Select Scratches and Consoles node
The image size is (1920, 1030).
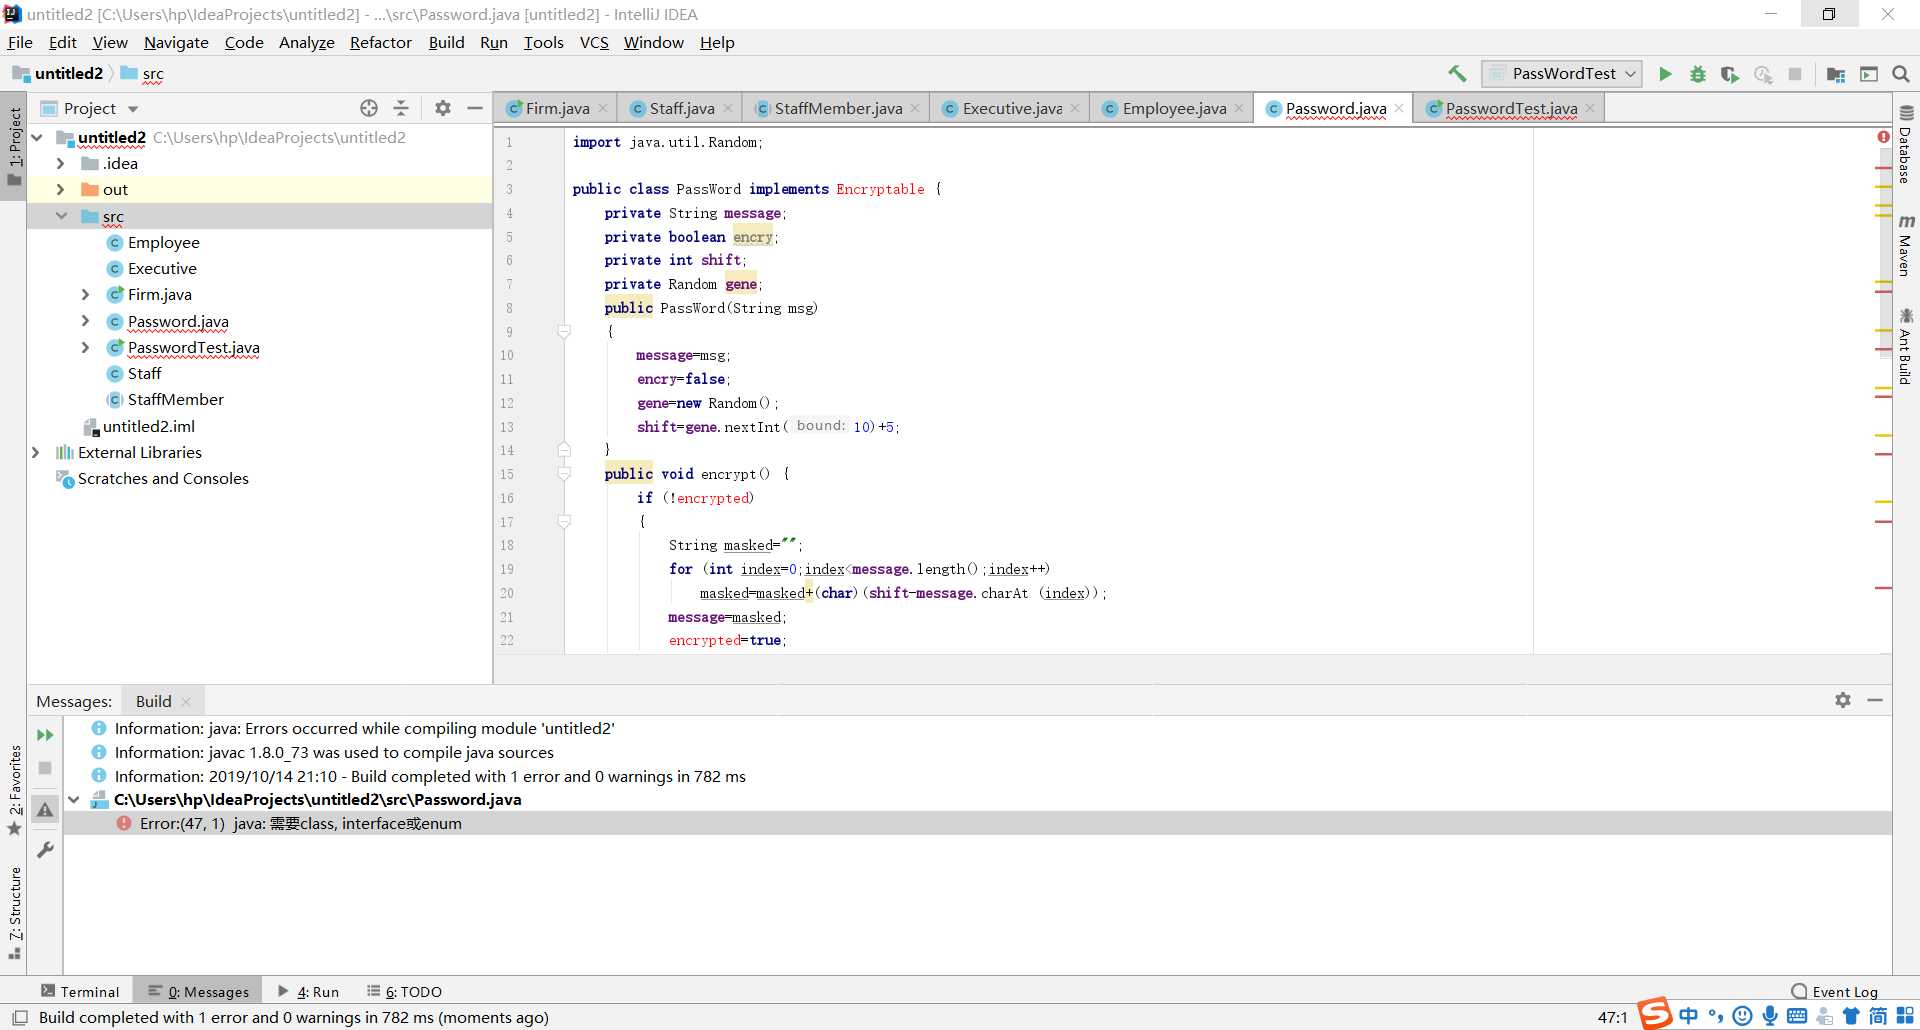163,478
